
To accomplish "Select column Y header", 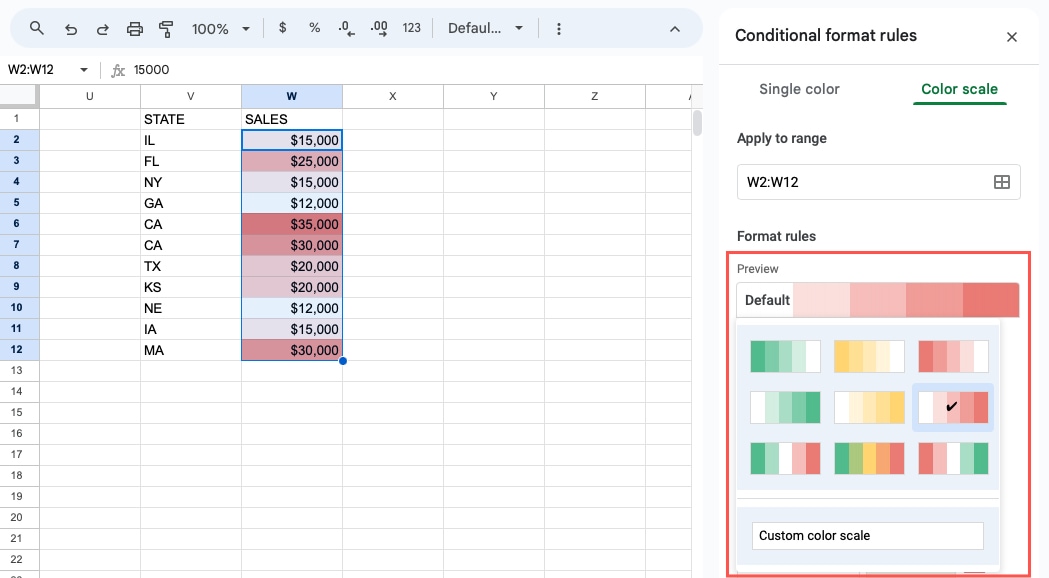I will pos(494,96).
